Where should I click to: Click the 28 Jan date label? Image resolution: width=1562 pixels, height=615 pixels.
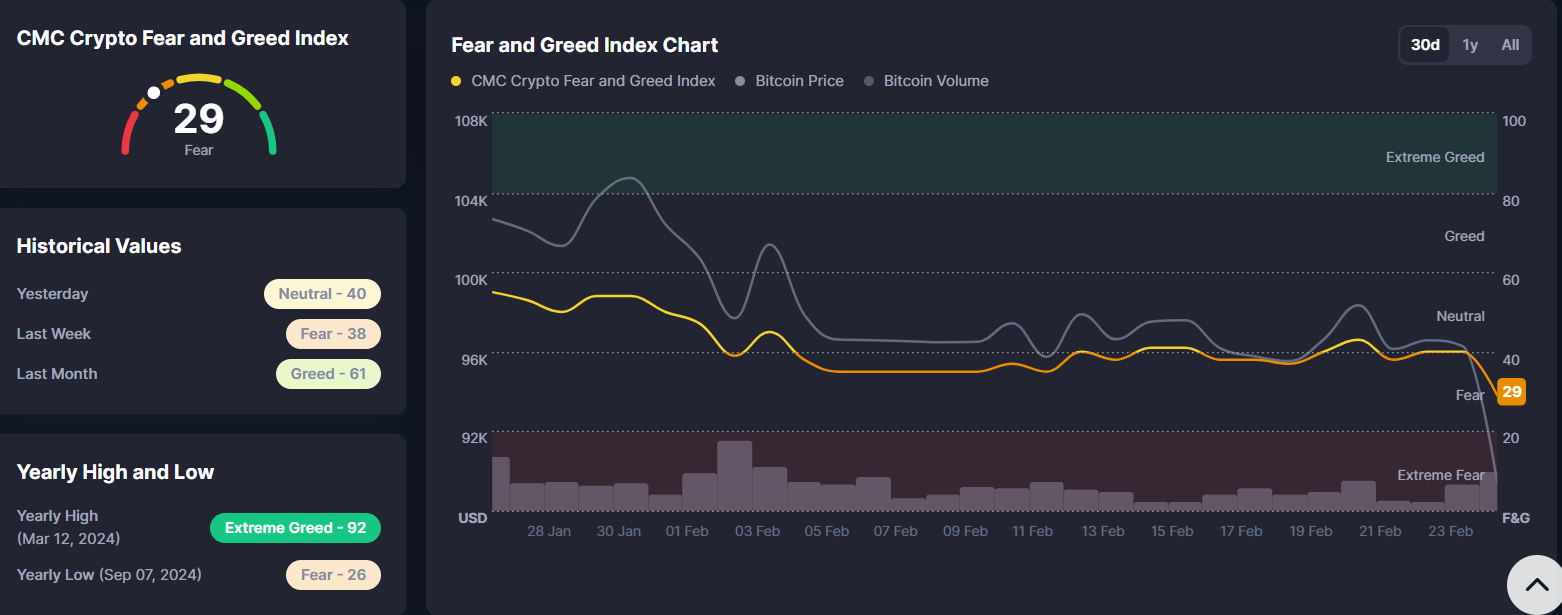(x=549, y=531)
